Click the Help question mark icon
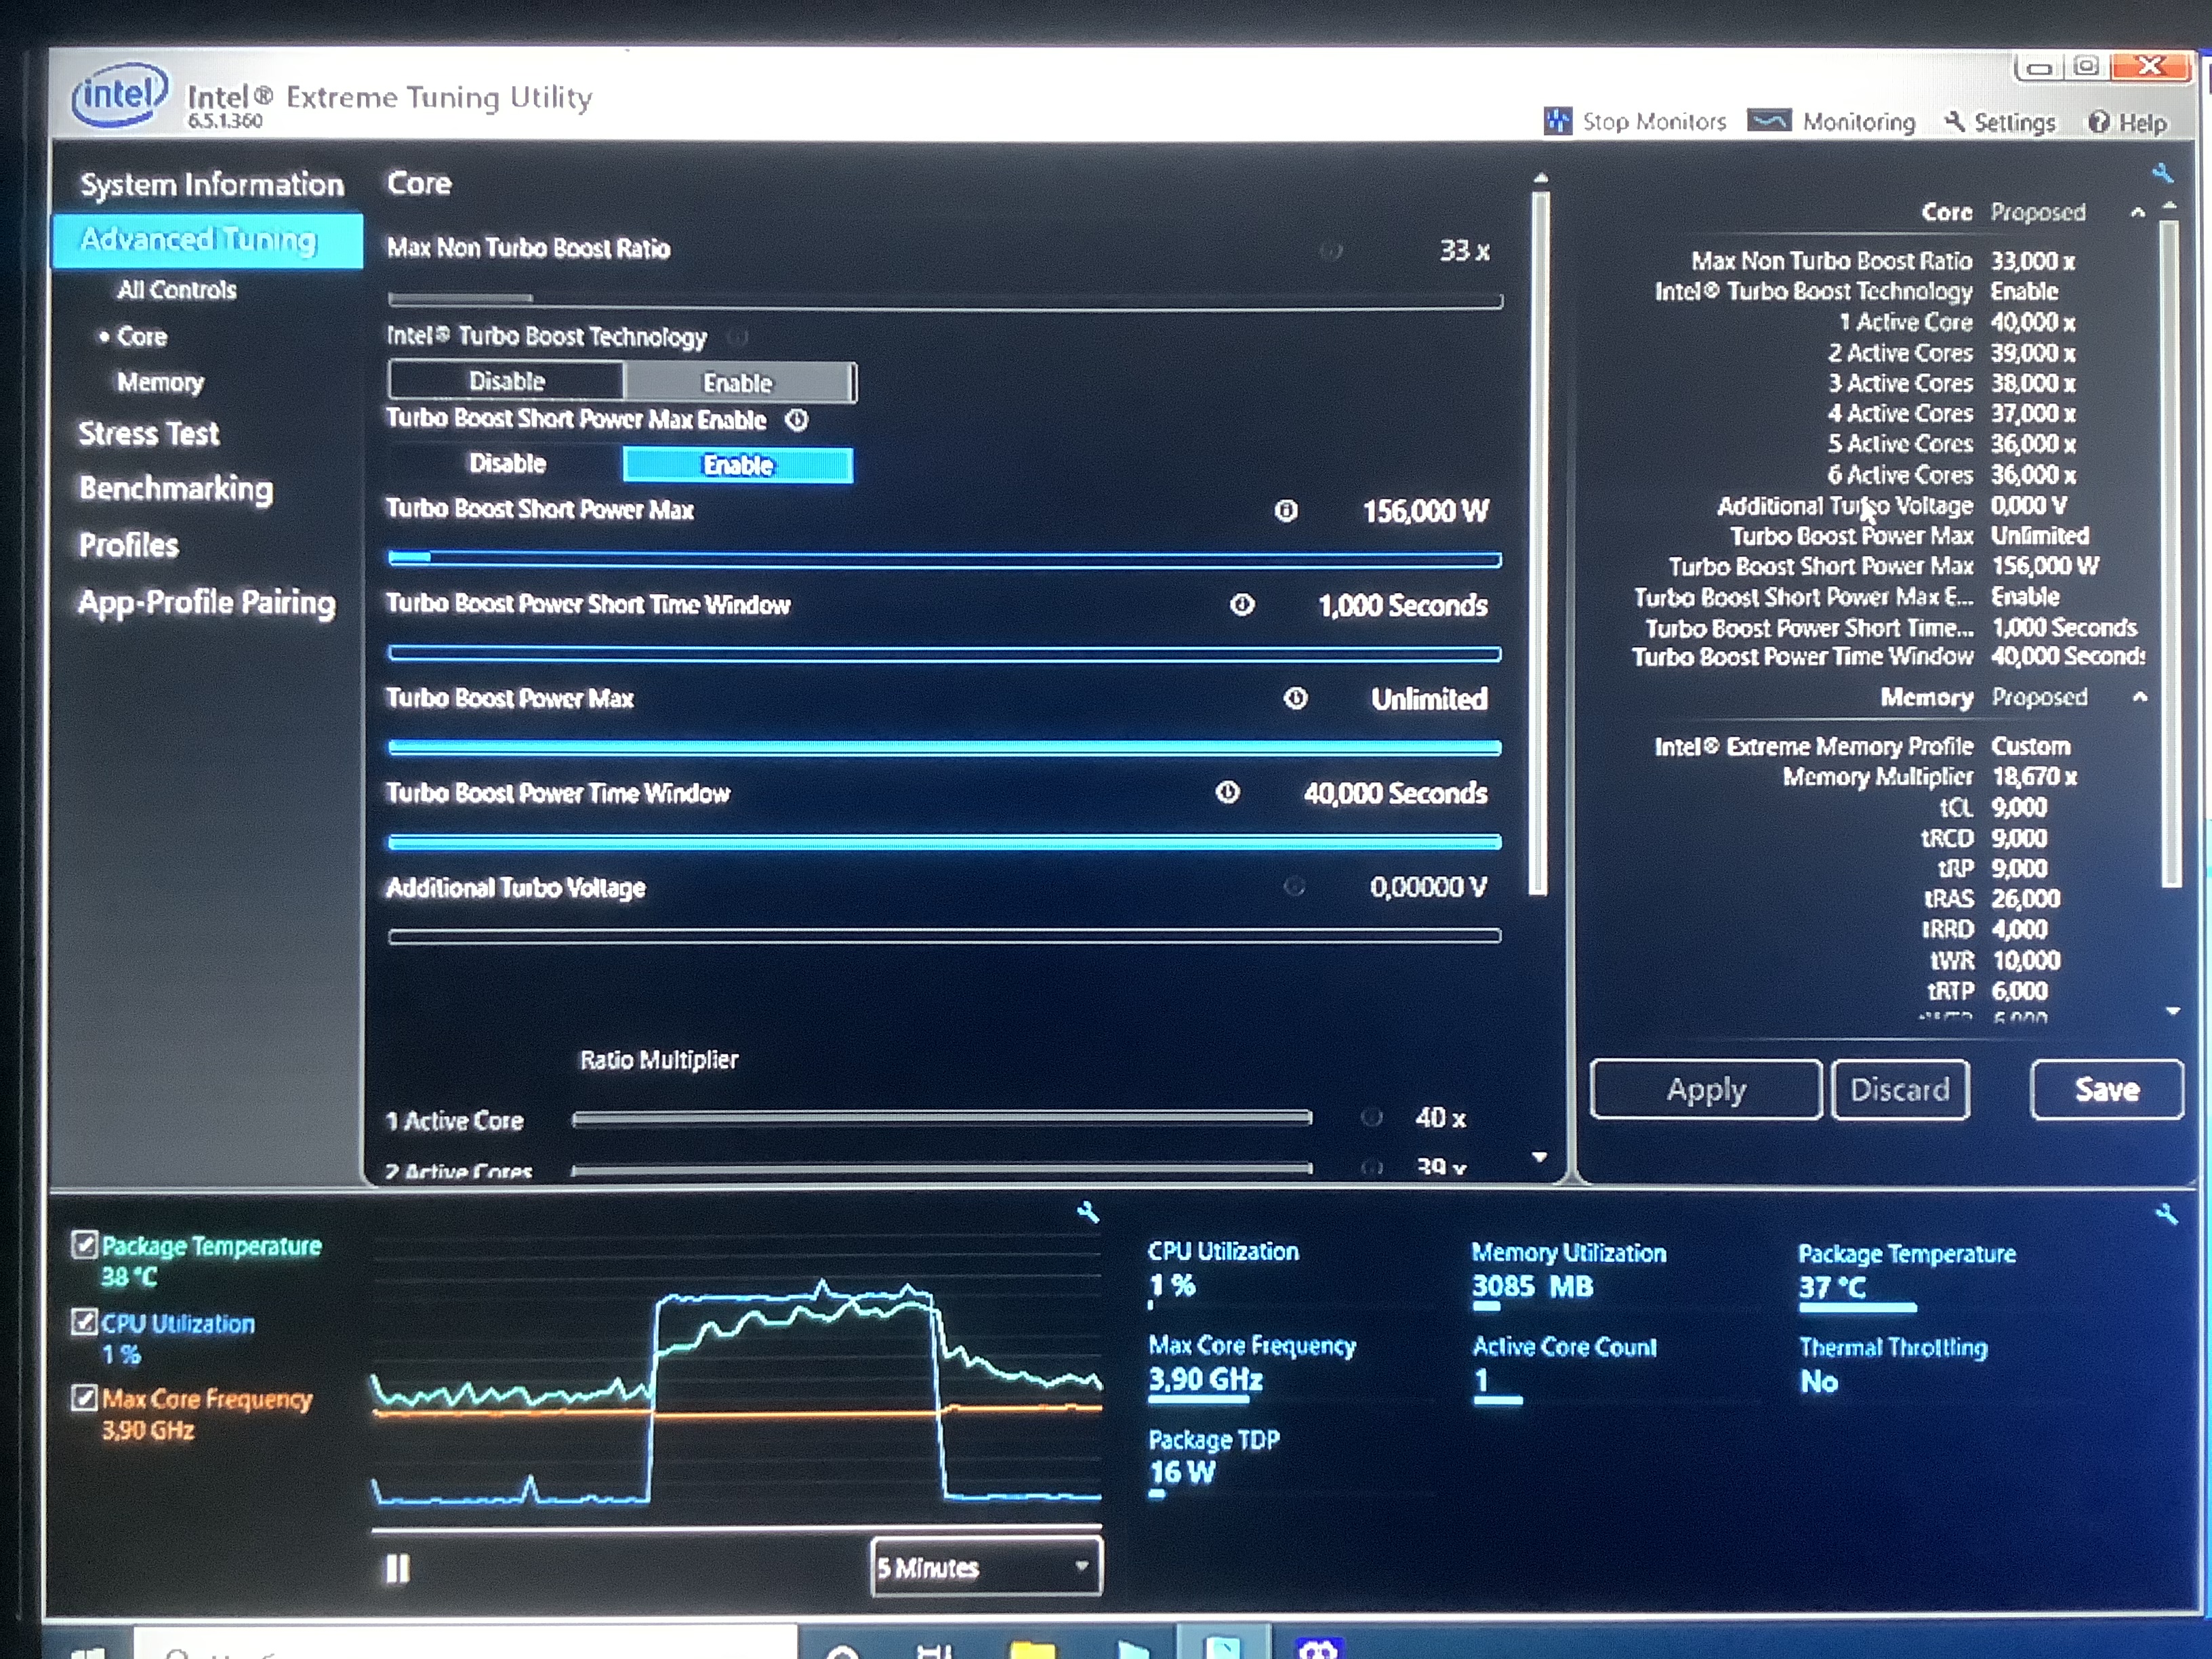The height and width of the screenshot is (1659, 2212). (2098, 122)
